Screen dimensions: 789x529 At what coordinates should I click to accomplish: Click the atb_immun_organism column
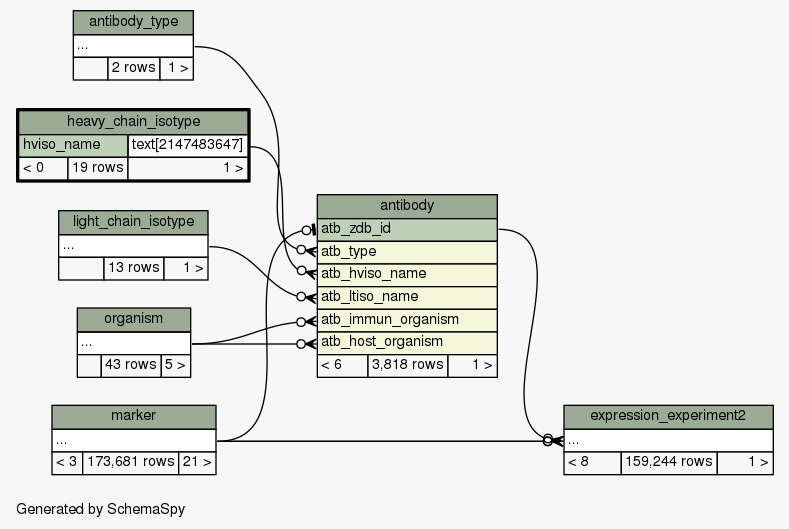coord(407,320)
